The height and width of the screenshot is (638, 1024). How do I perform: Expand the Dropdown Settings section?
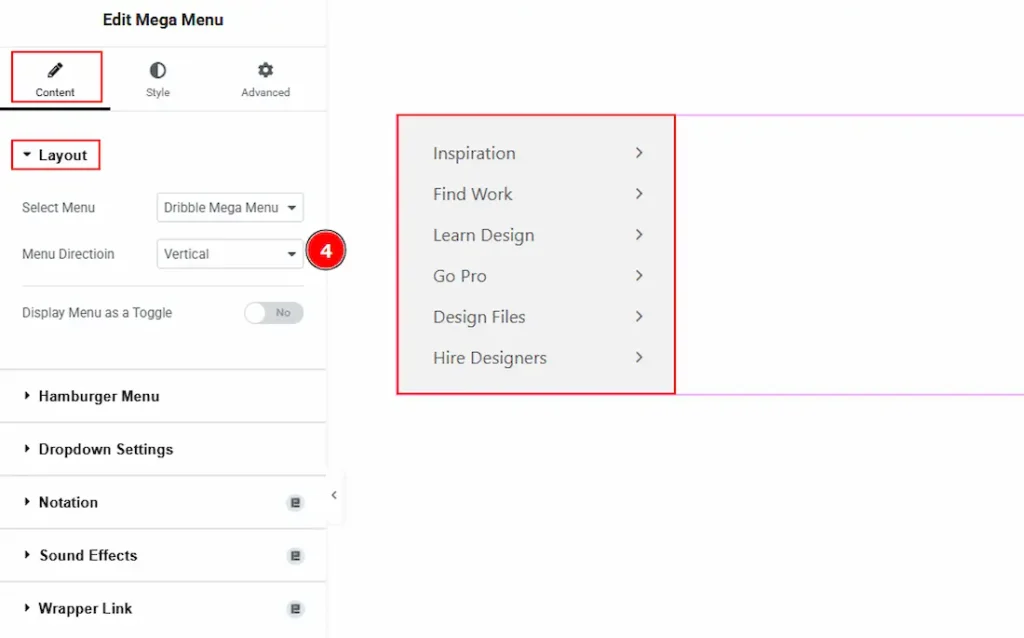tap(107, 449)
